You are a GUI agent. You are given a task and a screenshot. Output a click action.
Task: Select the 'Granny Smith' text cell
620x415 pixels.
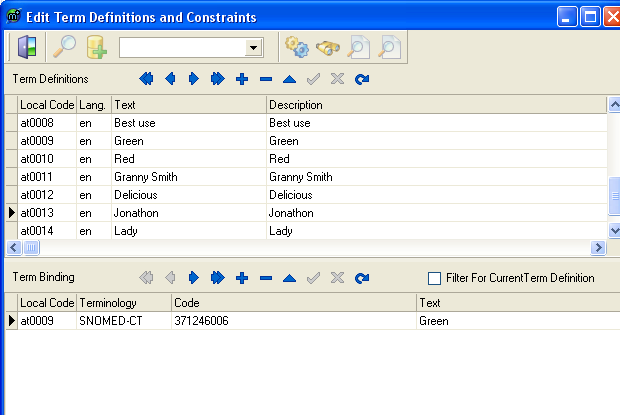click(189, 177)
